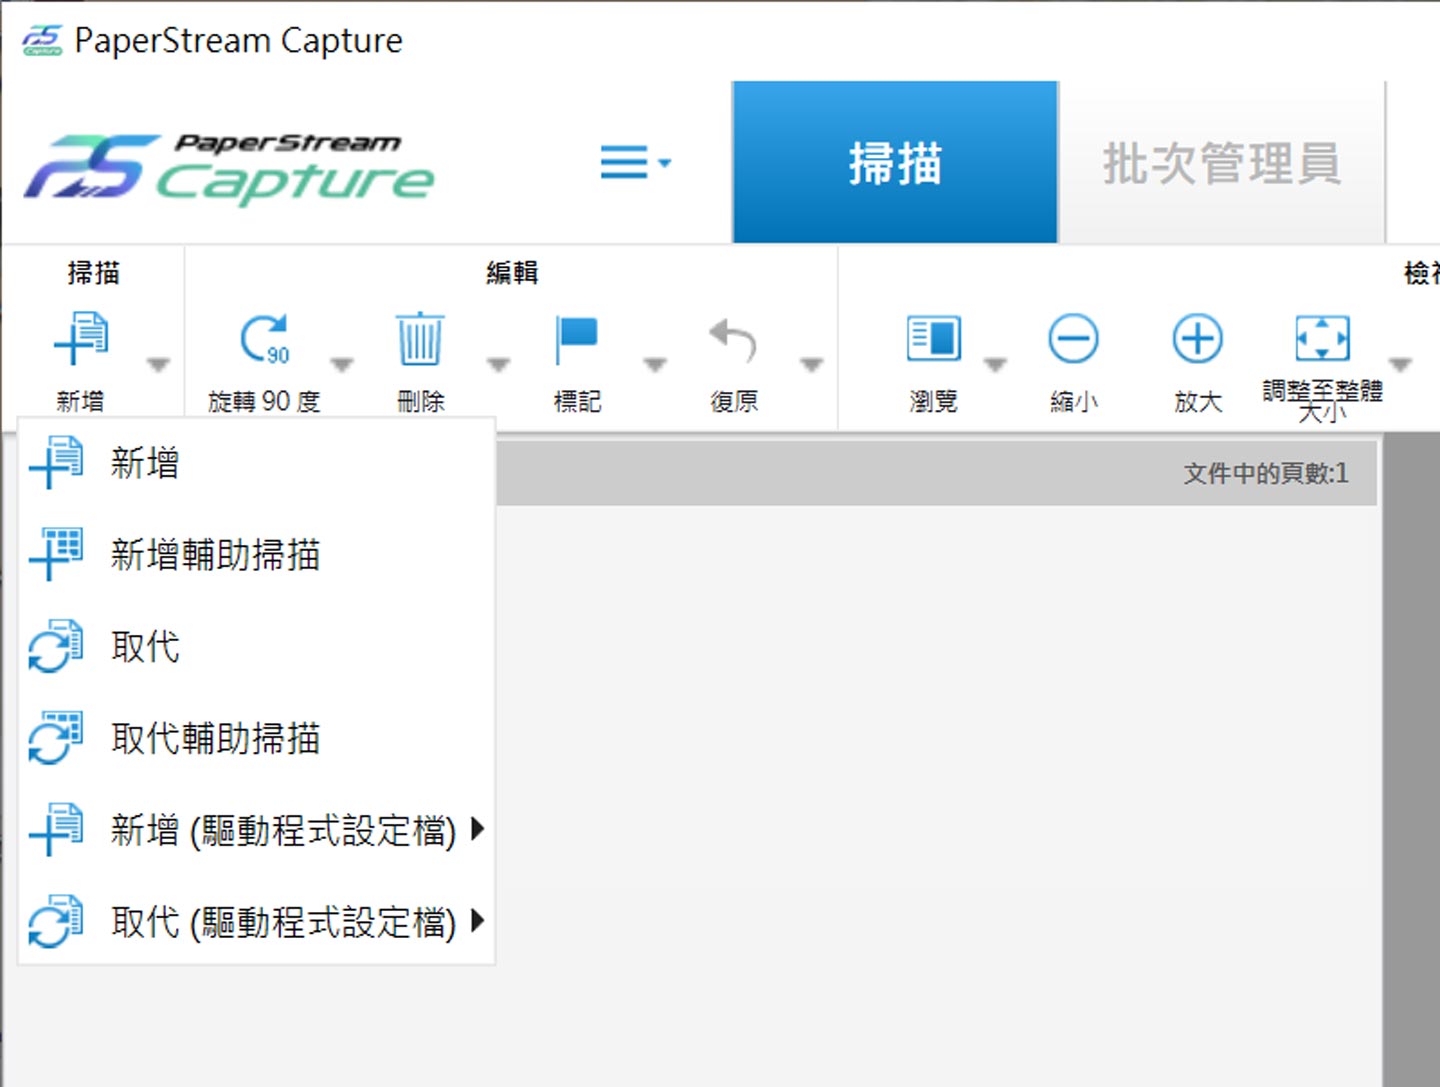Click the 縮小 zoom out icon
The width and height of the screenshot is (1440, 1087).
pos(1073,339)
